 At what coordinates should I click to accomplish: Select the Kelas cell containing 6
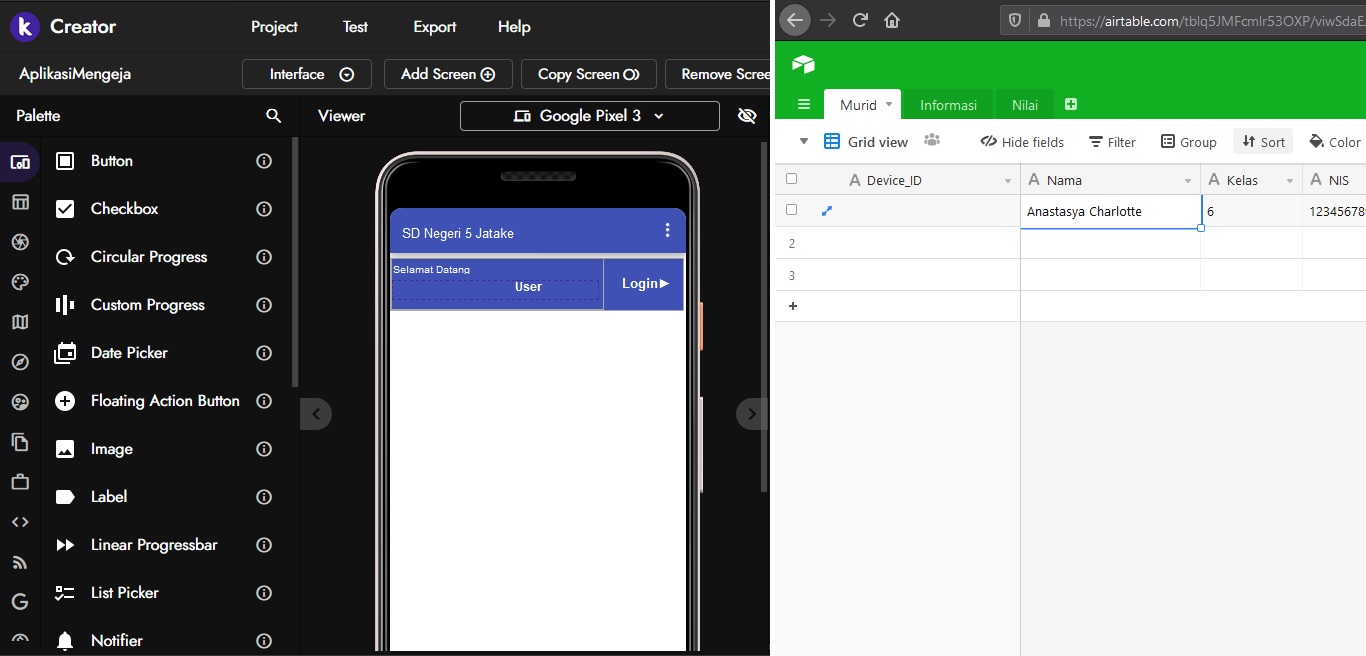pos(1251,211)
